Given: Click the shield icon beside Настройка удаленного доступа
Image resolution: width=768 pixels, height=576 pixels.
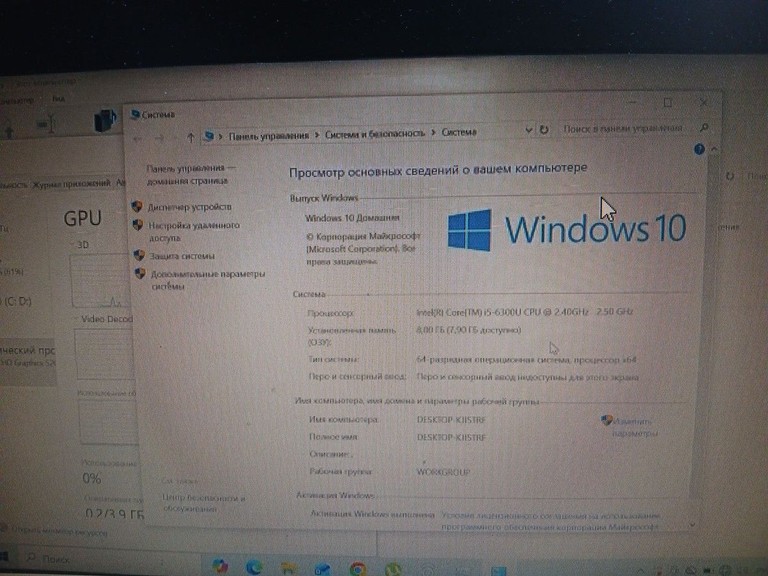Looking at the screenshot, I should pos(138,225).
